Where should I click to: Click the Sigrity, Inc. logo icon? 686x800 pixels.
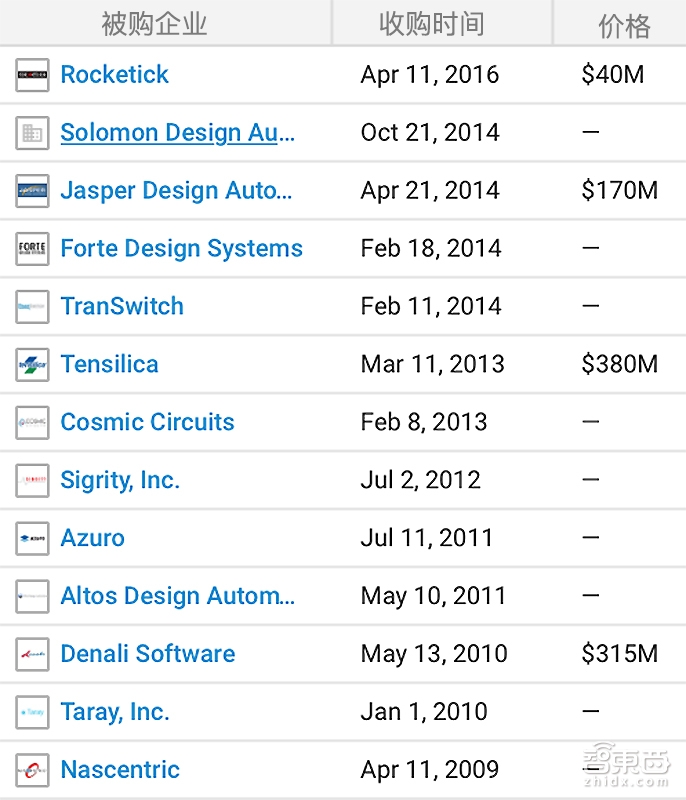point(32,480)
